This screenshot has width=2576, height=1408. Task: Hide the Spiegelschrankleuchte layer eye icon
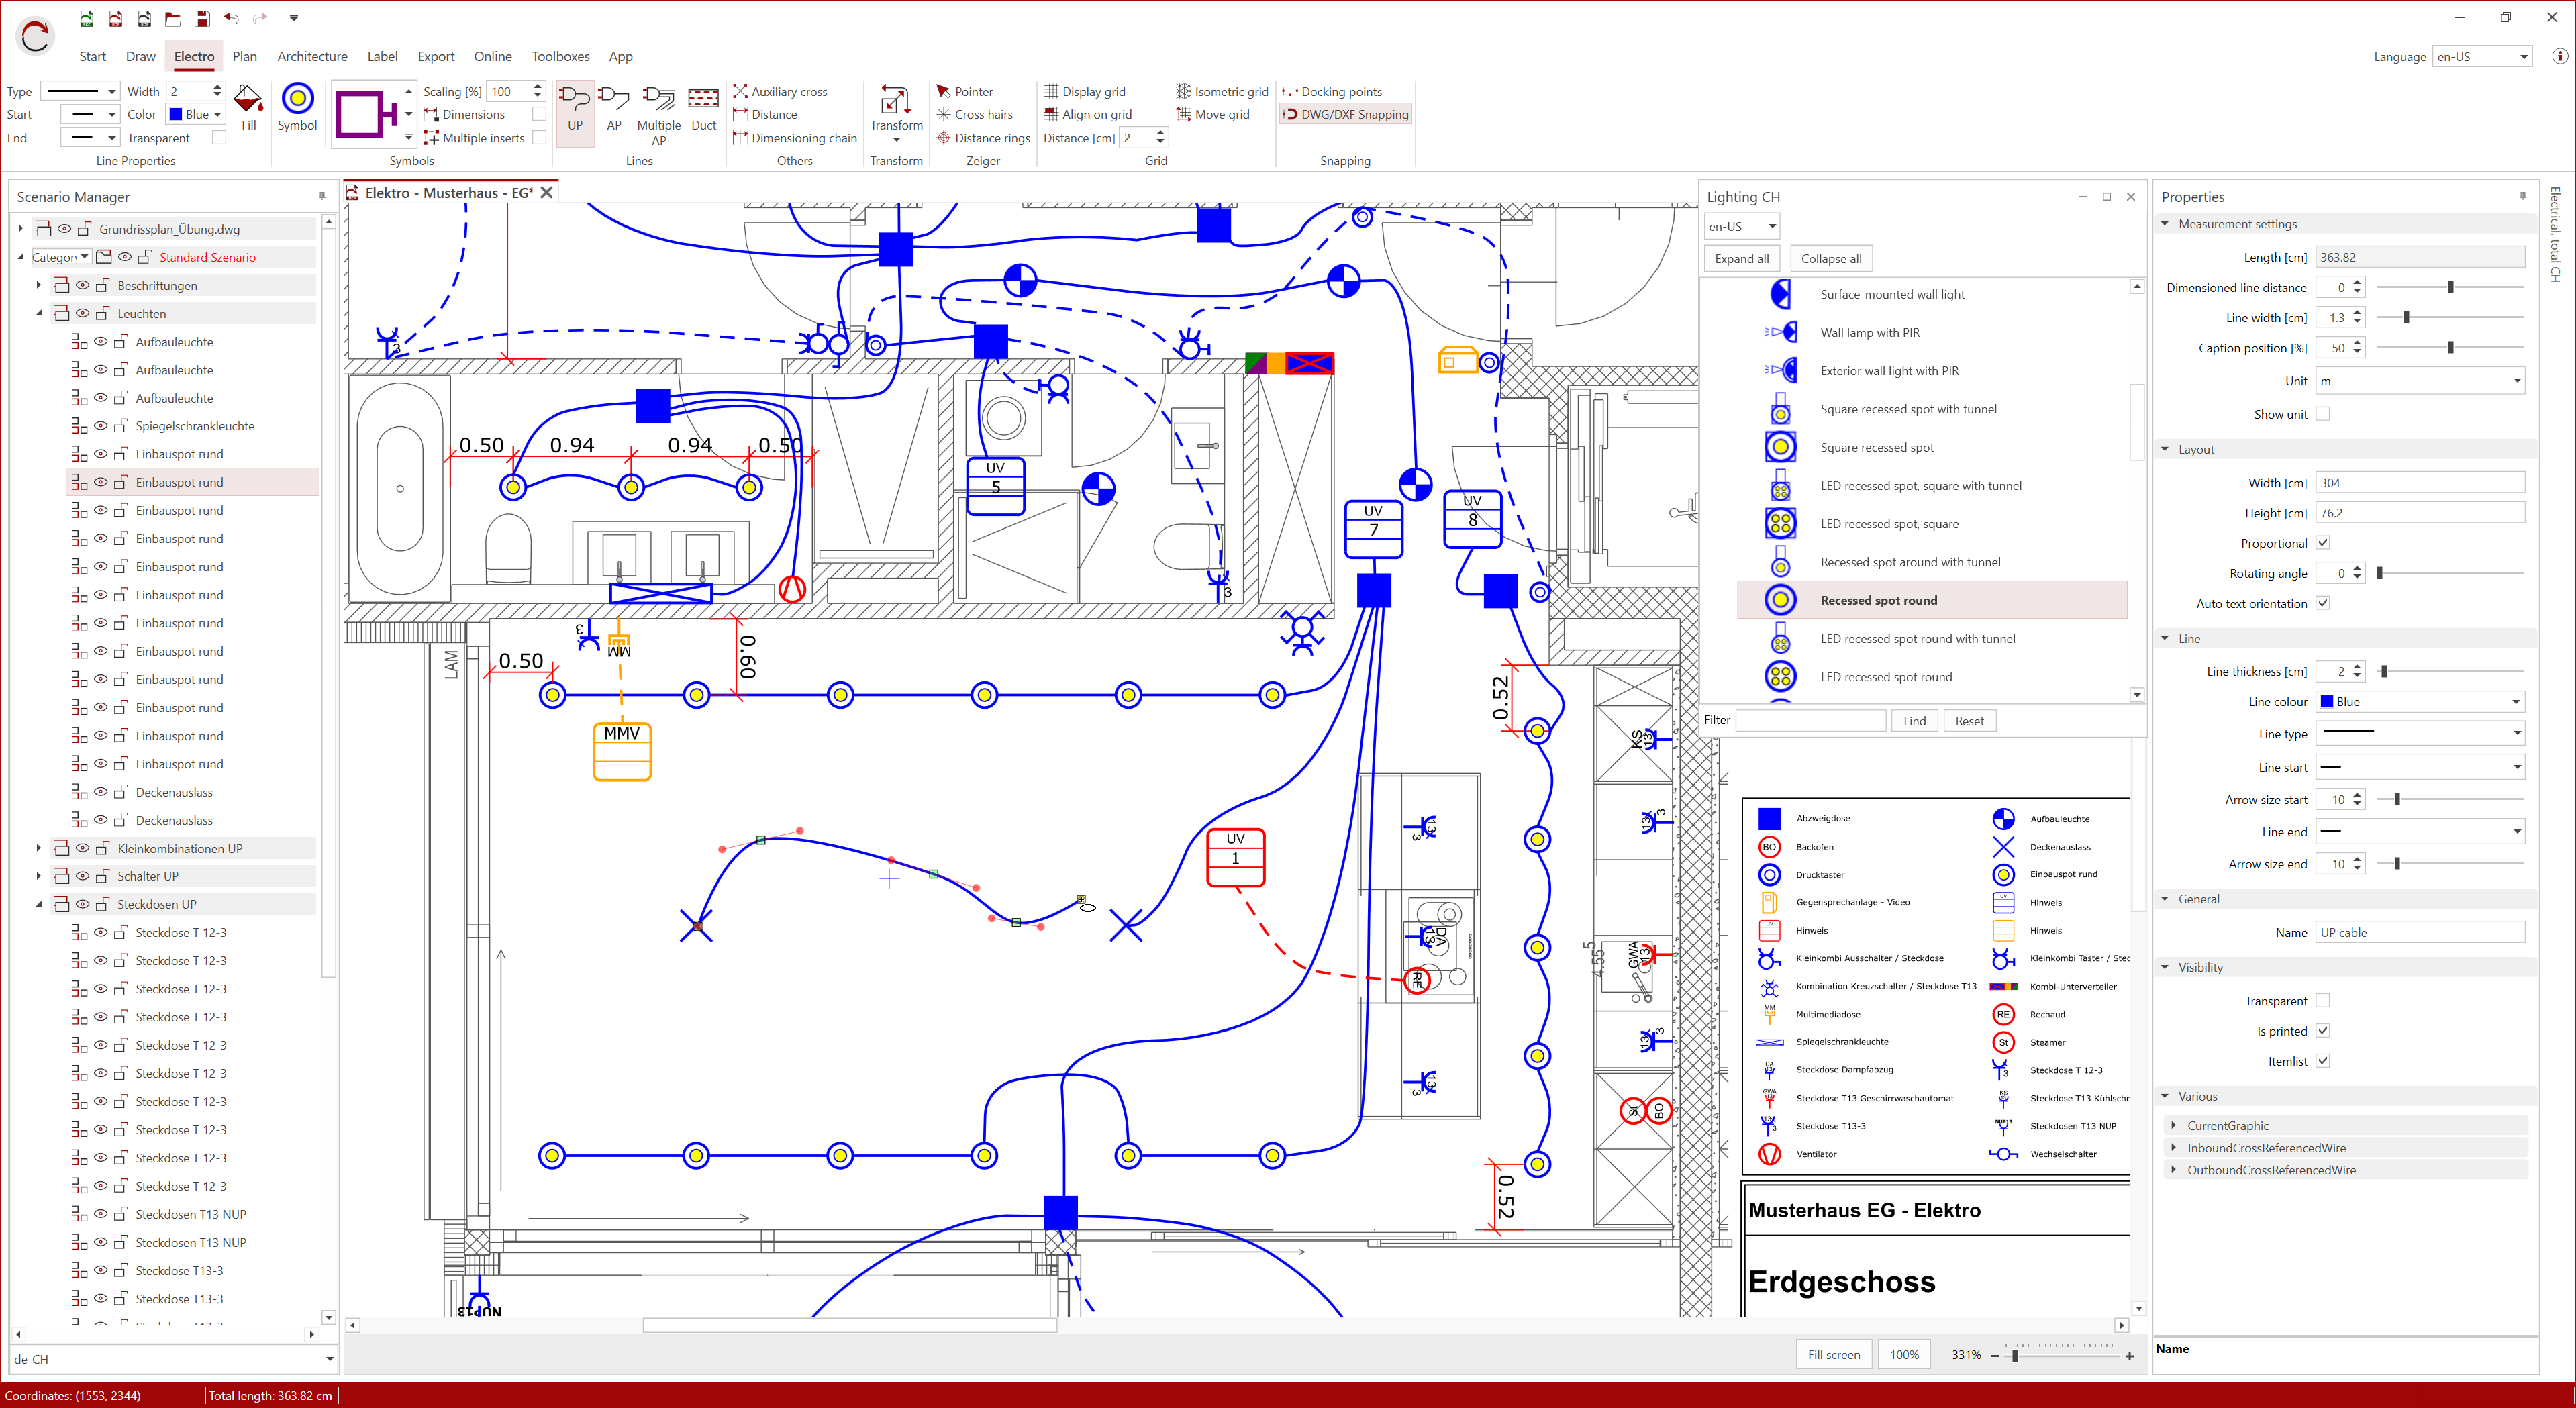click(x=100, y=426)
